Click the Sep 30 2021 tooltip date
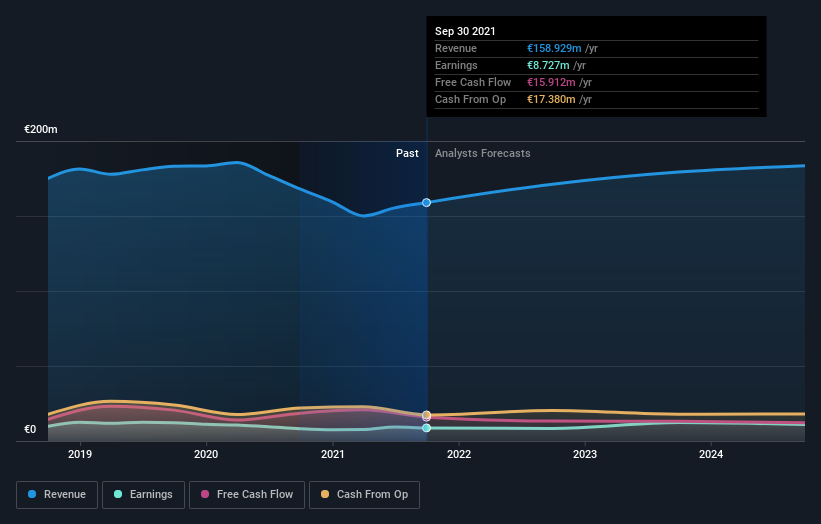The width and height of the screenshot is (821, 524). click(x=465, y=31)
